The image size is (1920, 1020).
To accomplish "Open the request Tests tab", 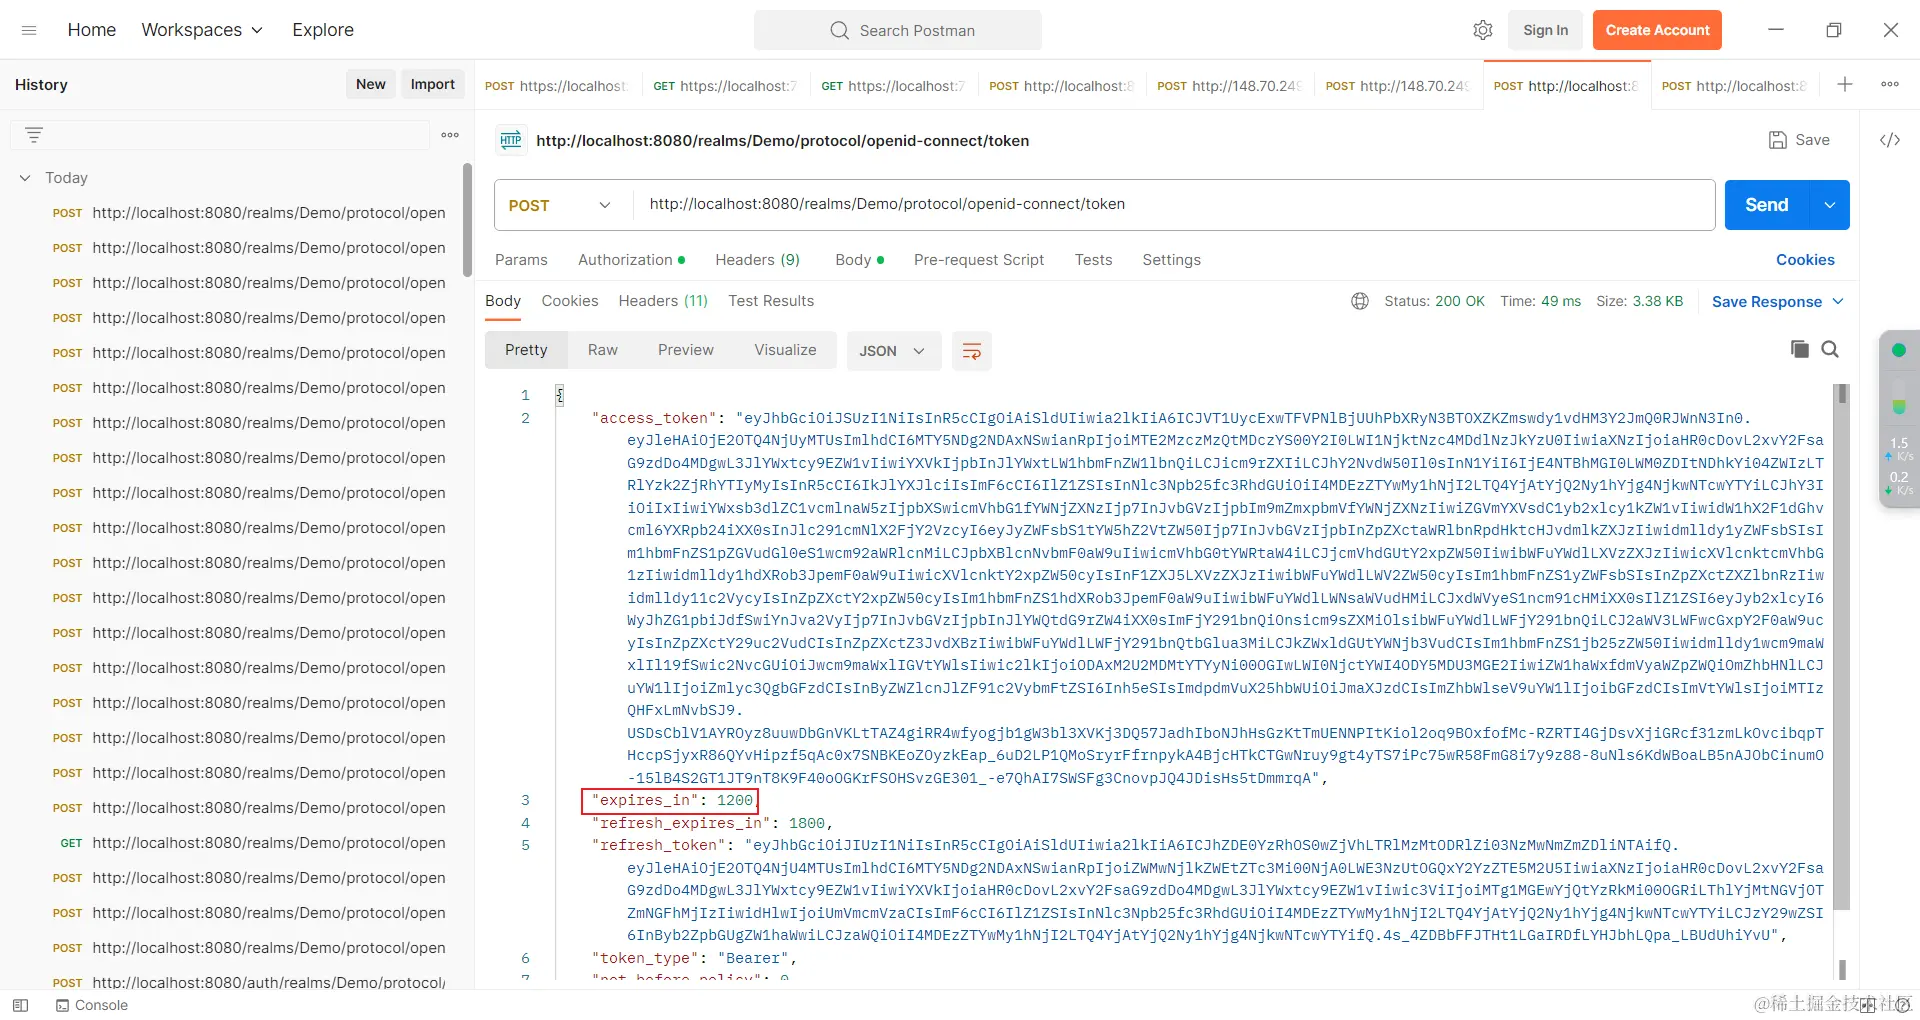I will (x=1093, y=260).
